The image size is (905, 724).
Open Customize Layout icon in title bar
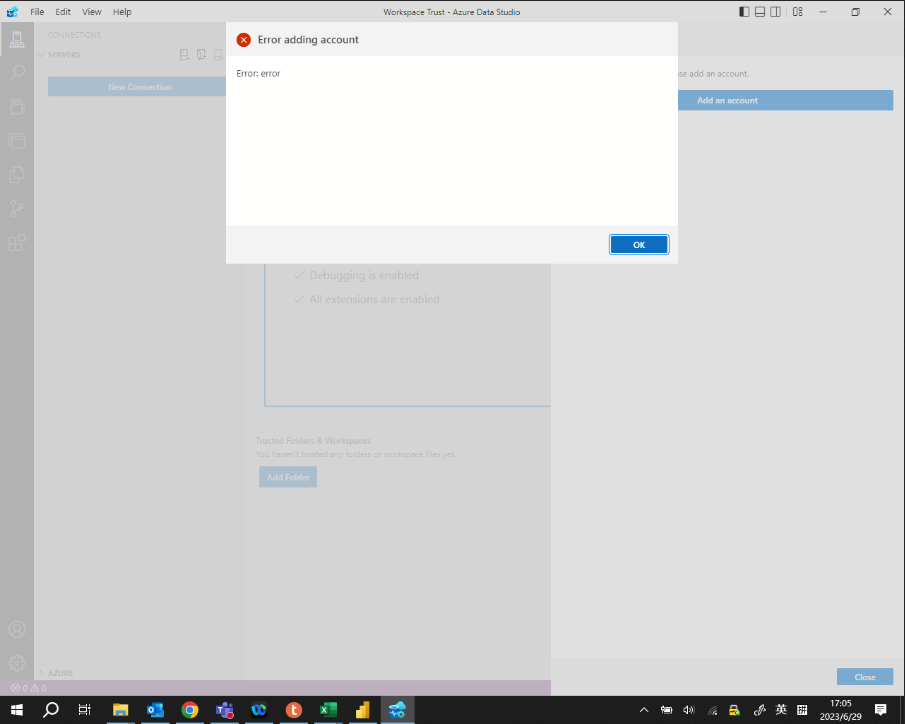798,12
